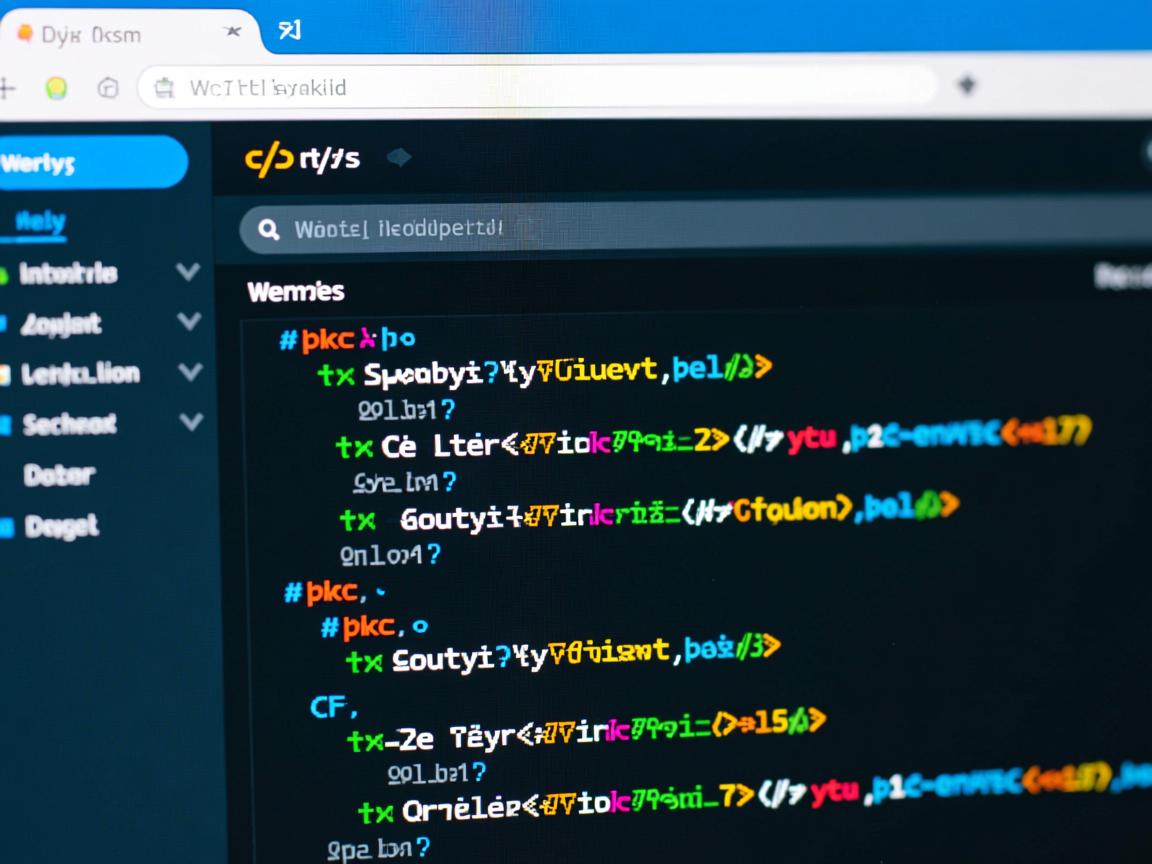The height and width of the screenshot is (864, 1152).
Task: Open the Doter sidebar item
Action: [x=60, y=474]
